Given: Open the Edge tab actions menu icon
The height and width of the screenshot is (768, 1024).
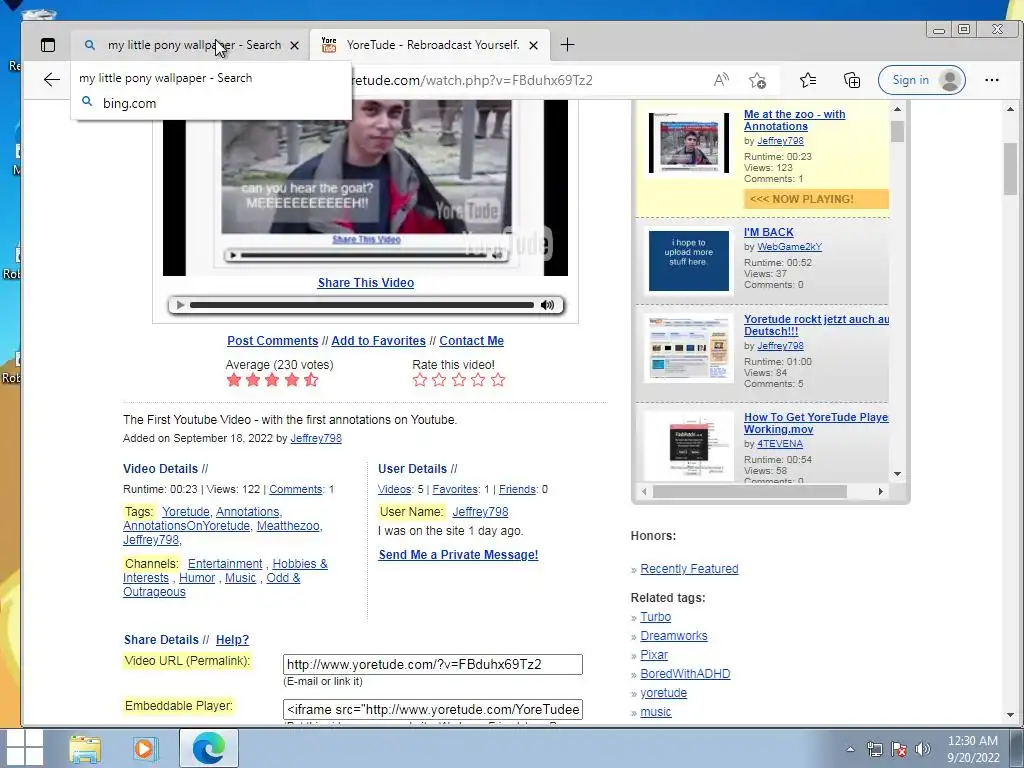Looking at the screenshot, I should [48, 45].
